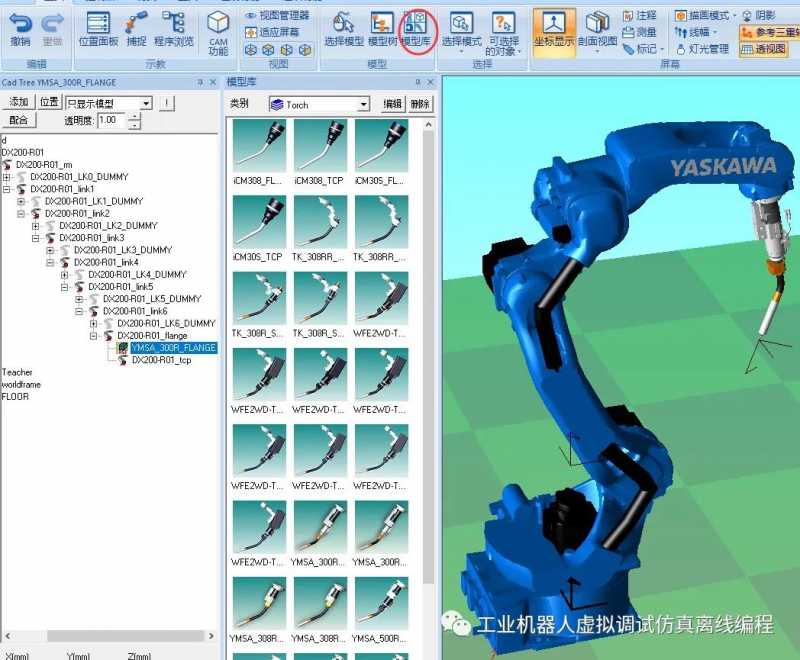Select the Measure (测量) tool
The width and height of the screenshot is (800, 660).
(640, 33)
